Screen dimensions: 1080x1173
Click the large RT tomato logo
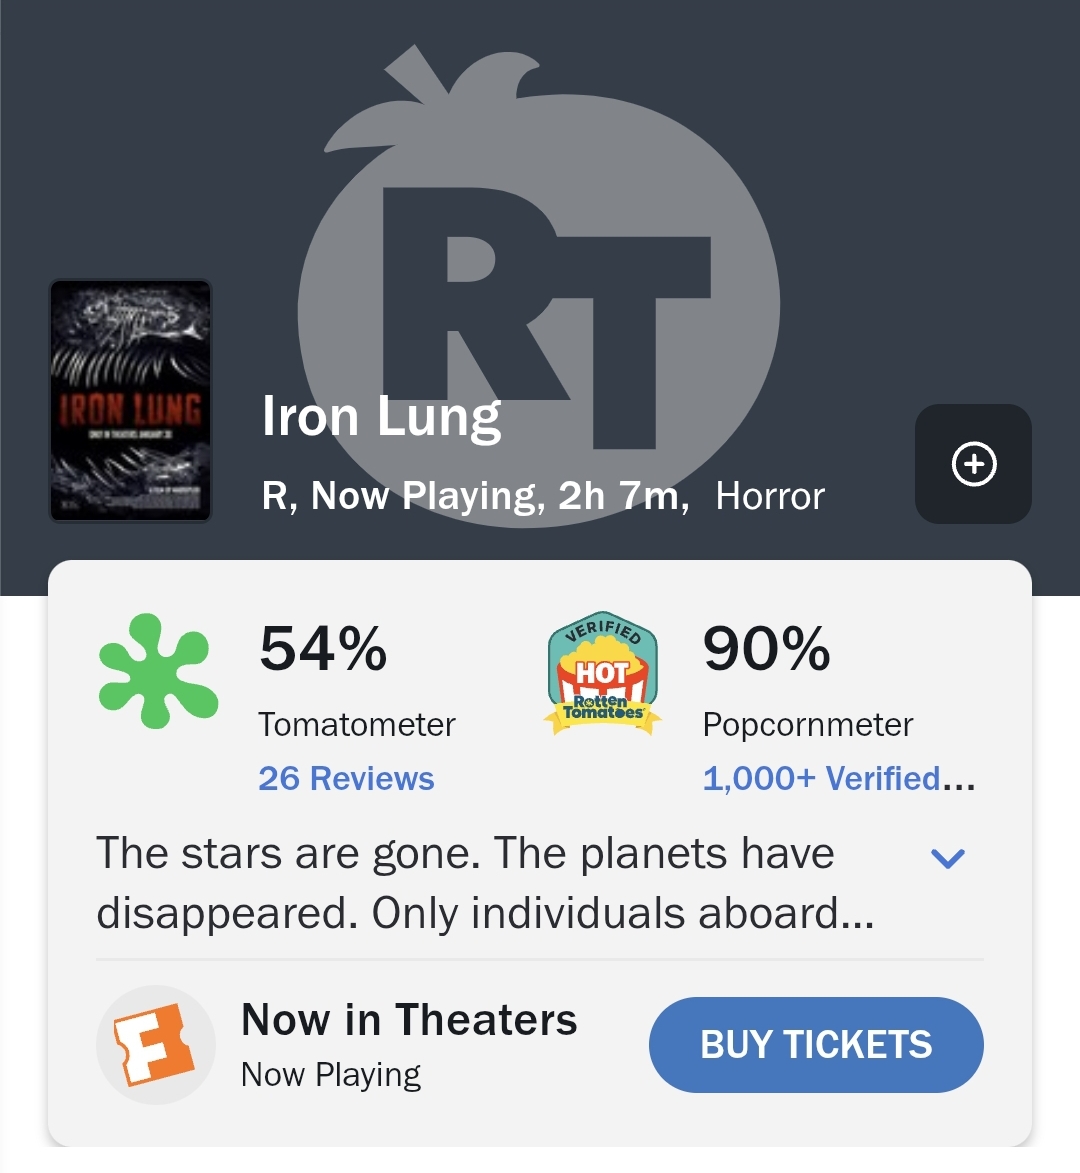540,250
